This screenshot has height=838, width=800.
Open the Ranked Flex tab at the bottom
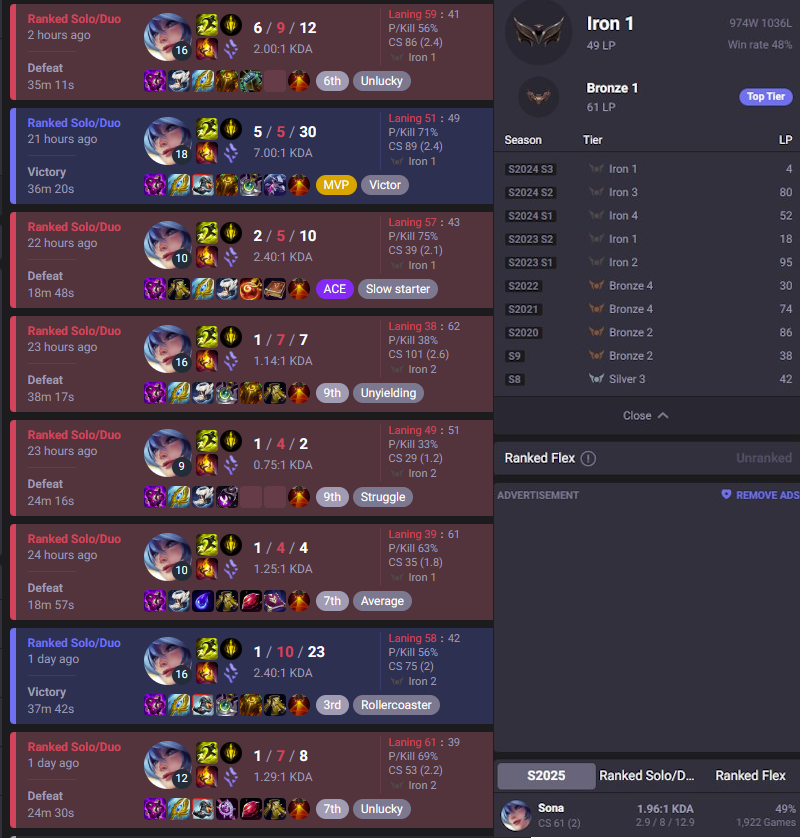[x=750, y=775]
